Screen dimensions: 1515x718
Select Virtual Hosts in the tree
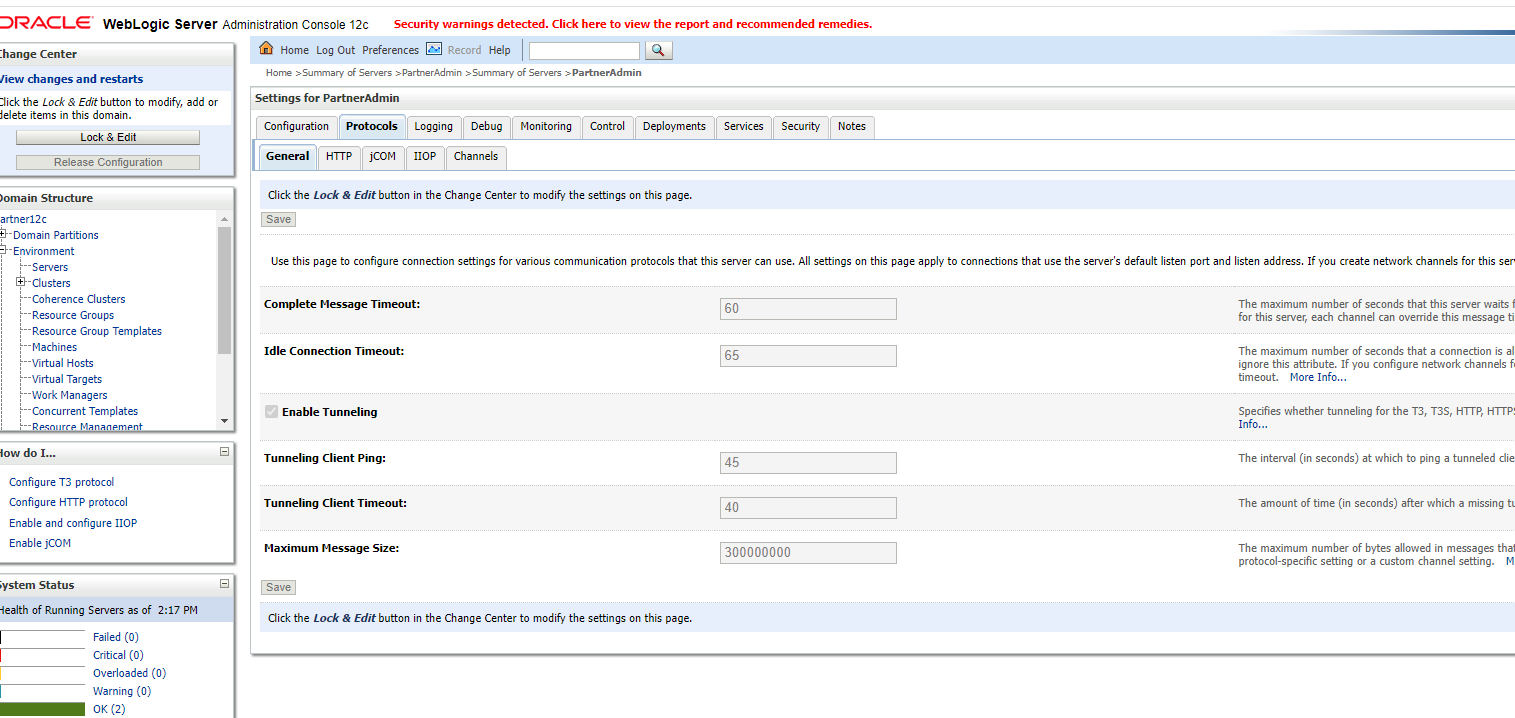tap(63, 363)
